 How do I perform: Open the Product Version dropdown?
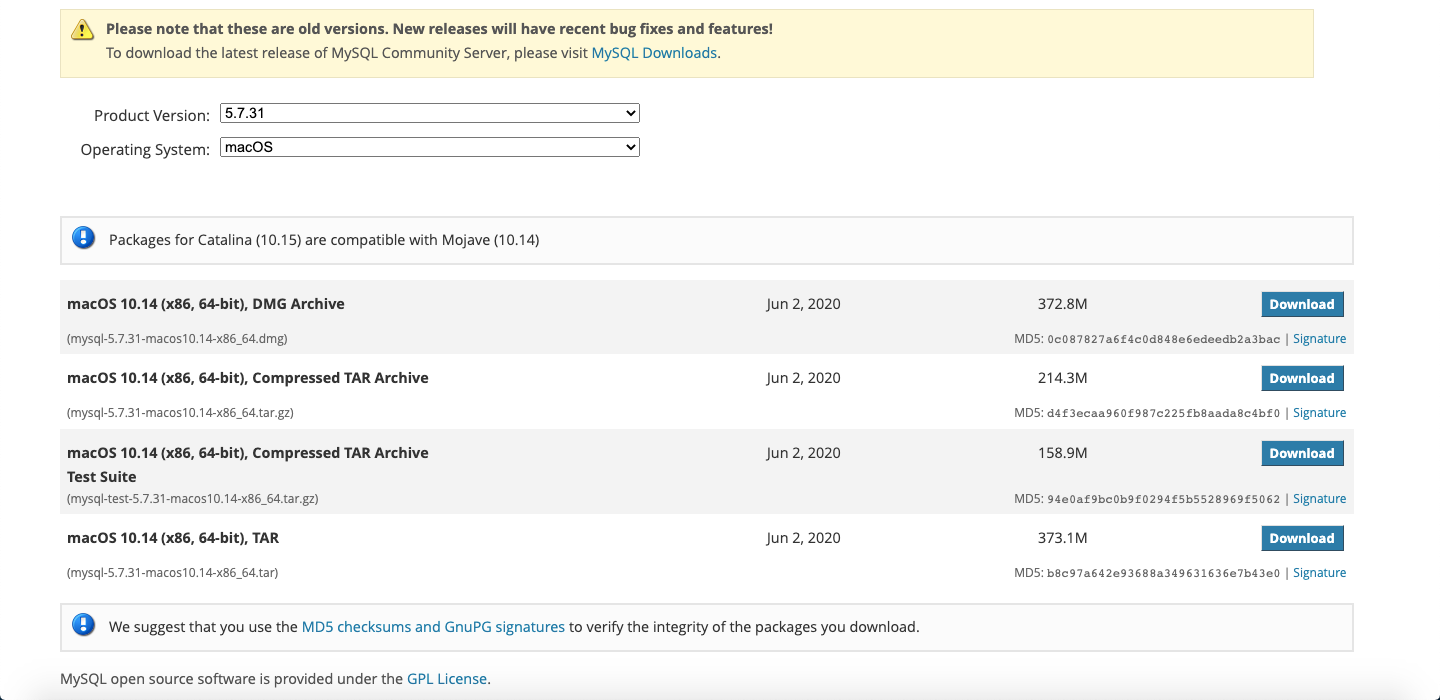pyautogui.click(x=429, y=113)
